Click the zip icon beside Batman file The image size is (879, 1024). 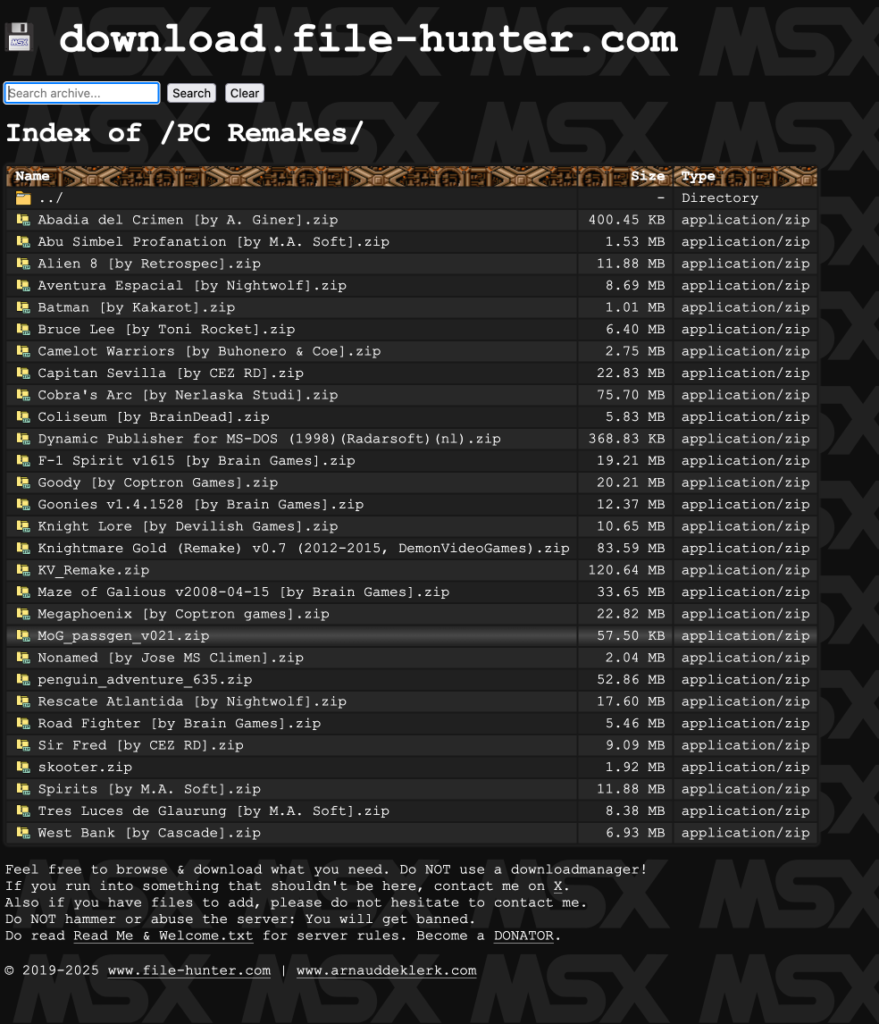(x=23, y=308)
